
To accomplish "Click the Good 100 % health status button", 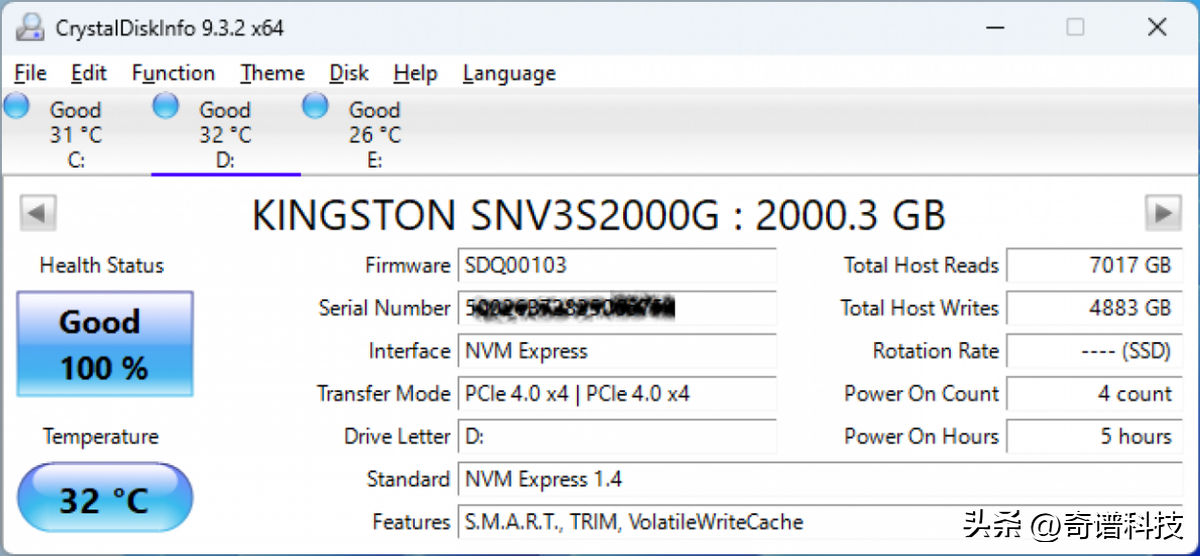I will coord(105,344).
